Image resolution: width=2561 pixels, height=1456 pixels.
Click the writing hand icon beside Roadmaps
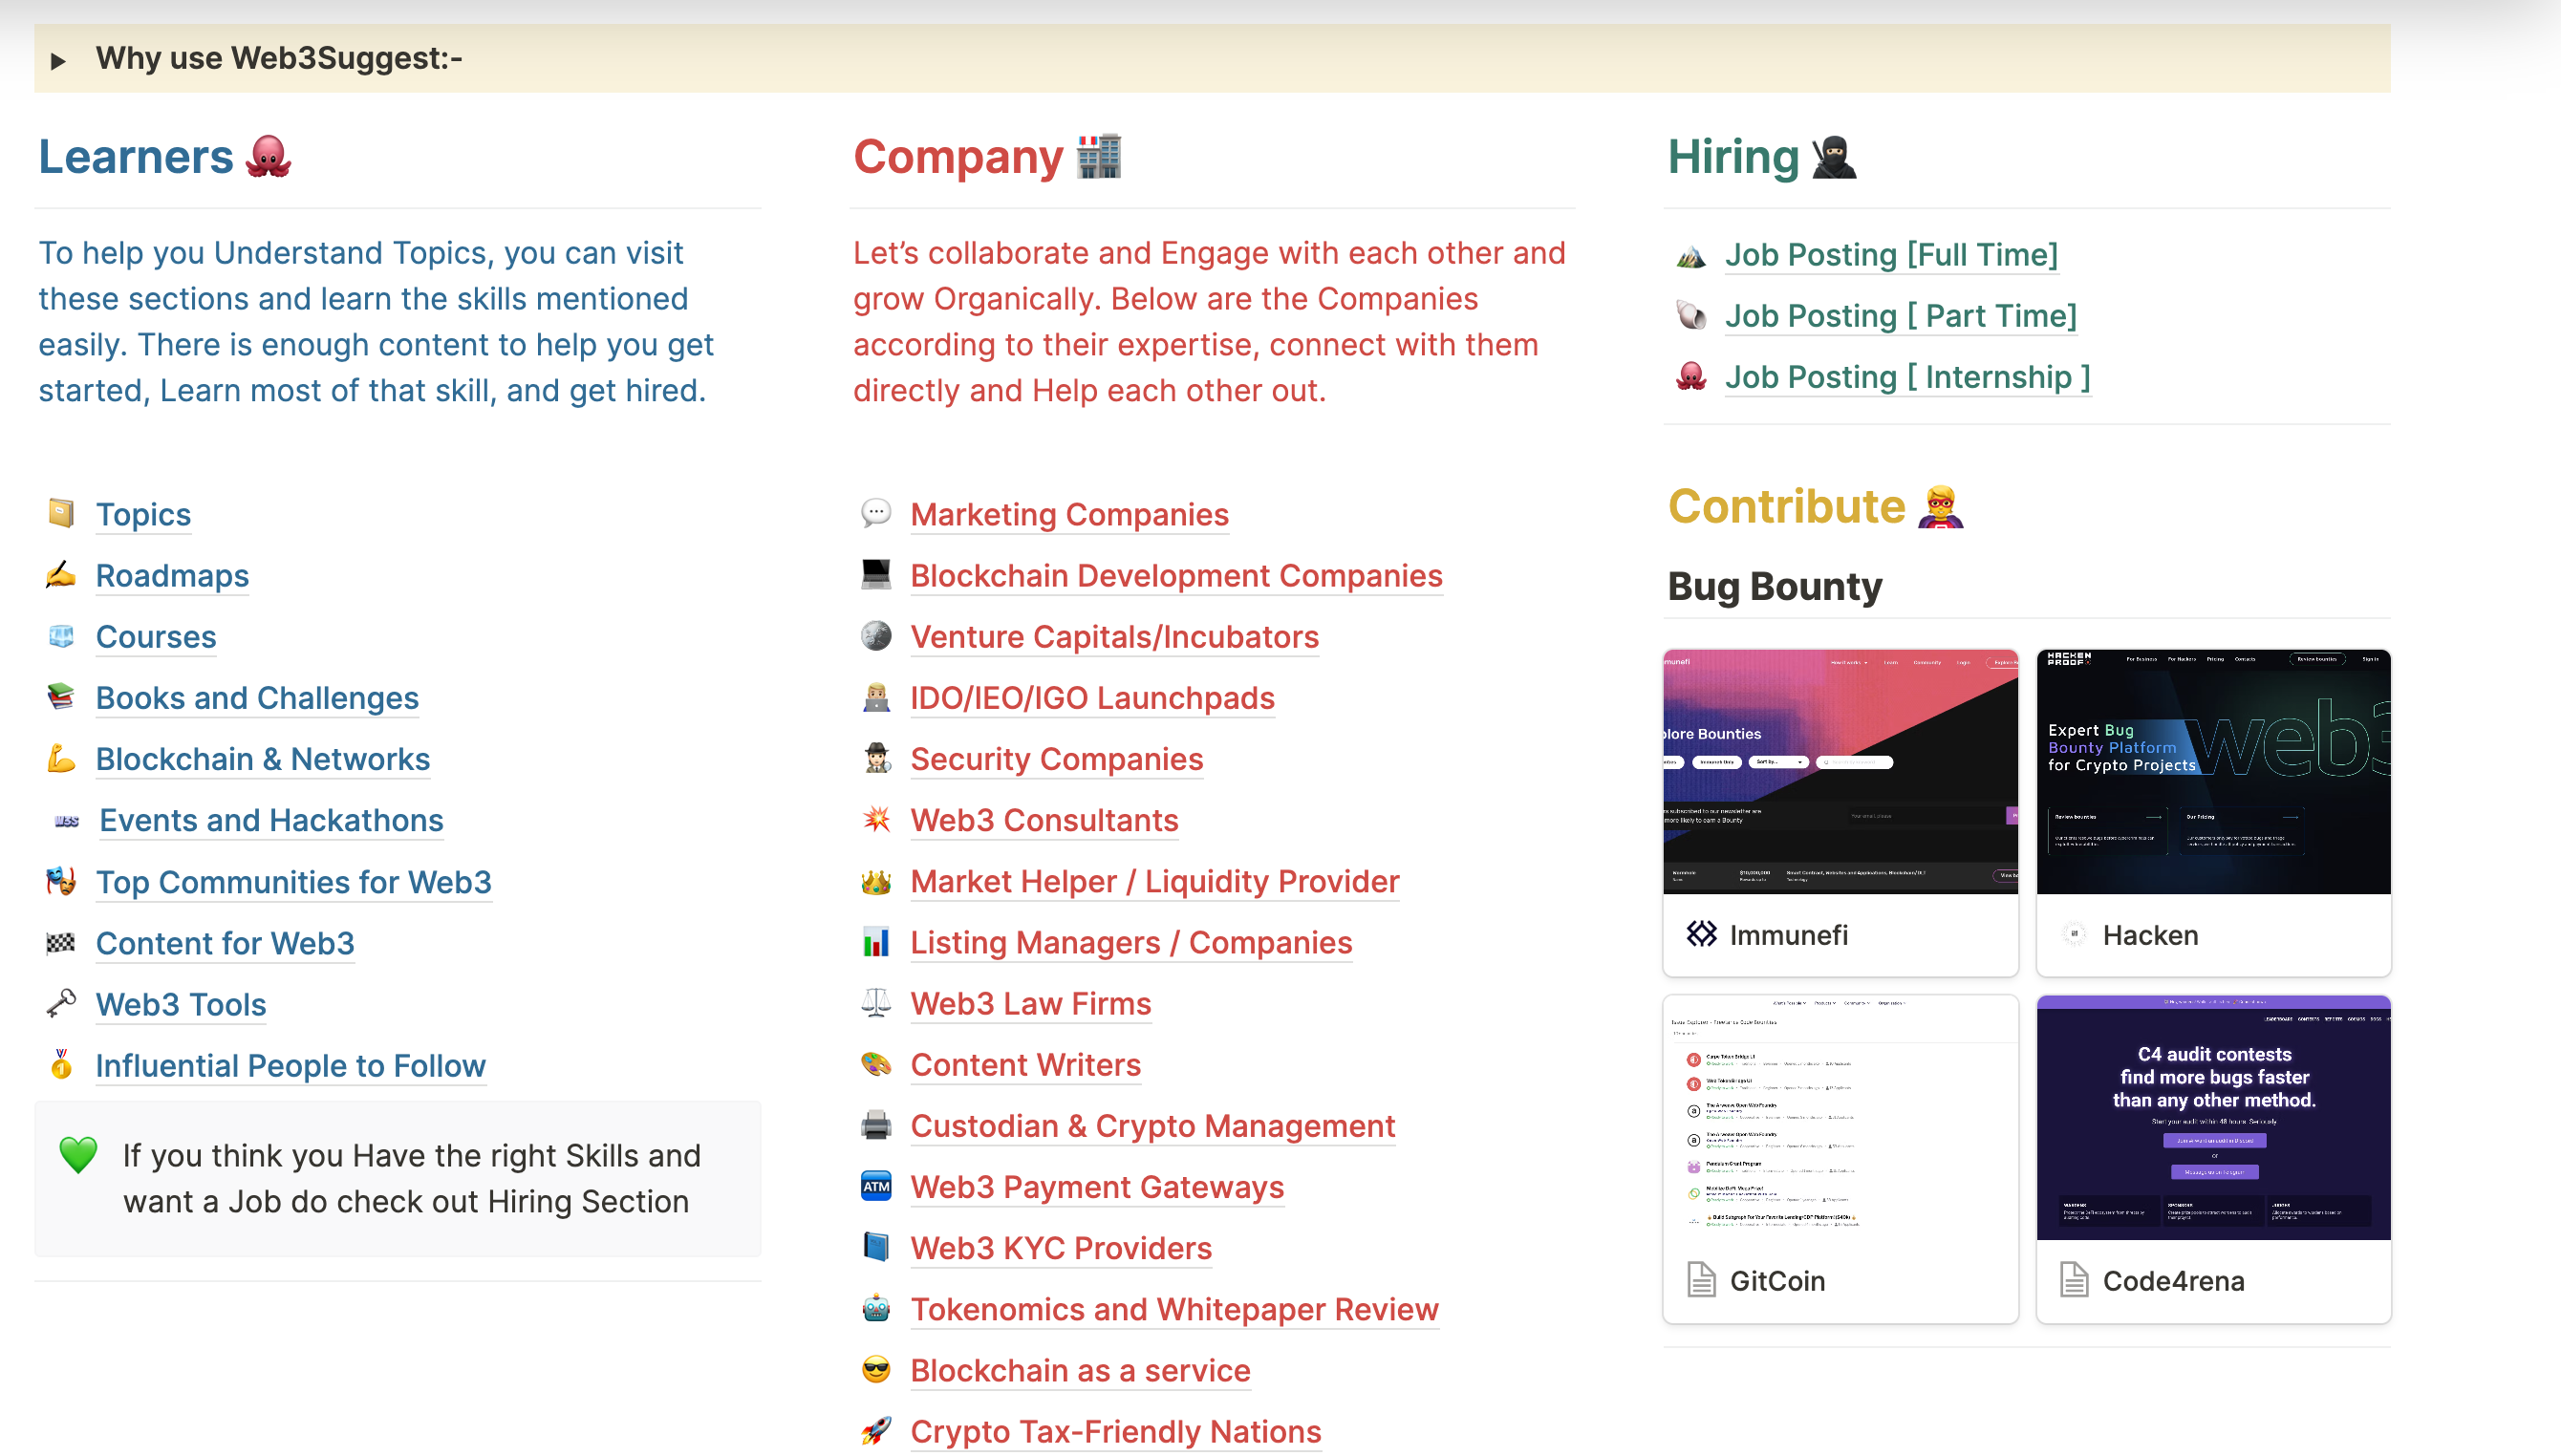pyautogui.click(x=61, y=575)
